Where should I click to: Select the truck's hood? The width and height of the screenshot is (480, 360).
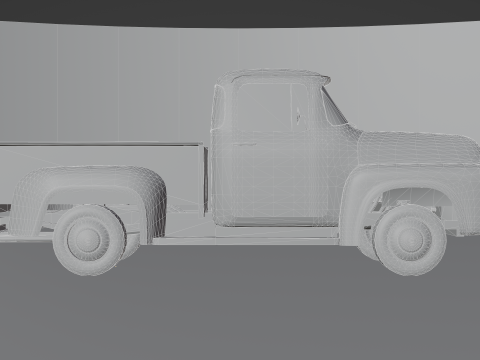[418, 147]
